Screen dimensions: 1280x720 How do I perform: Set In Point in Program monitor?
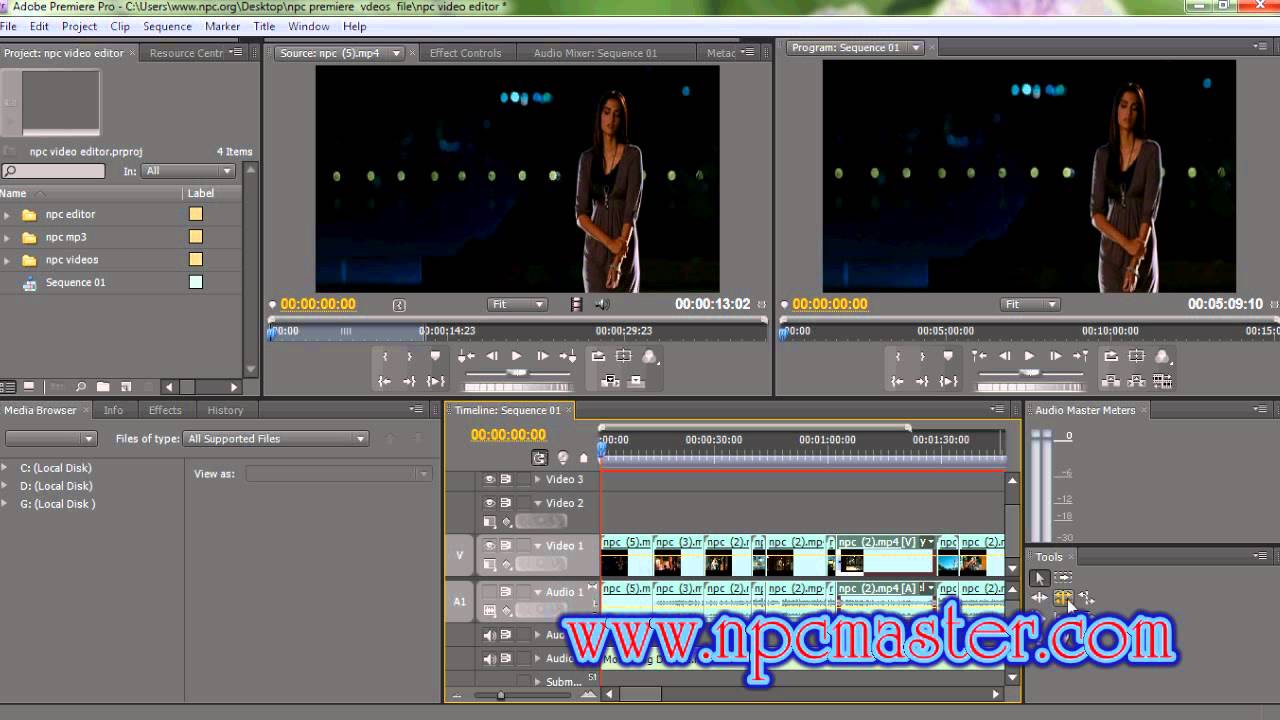click(x=898, y=357)
